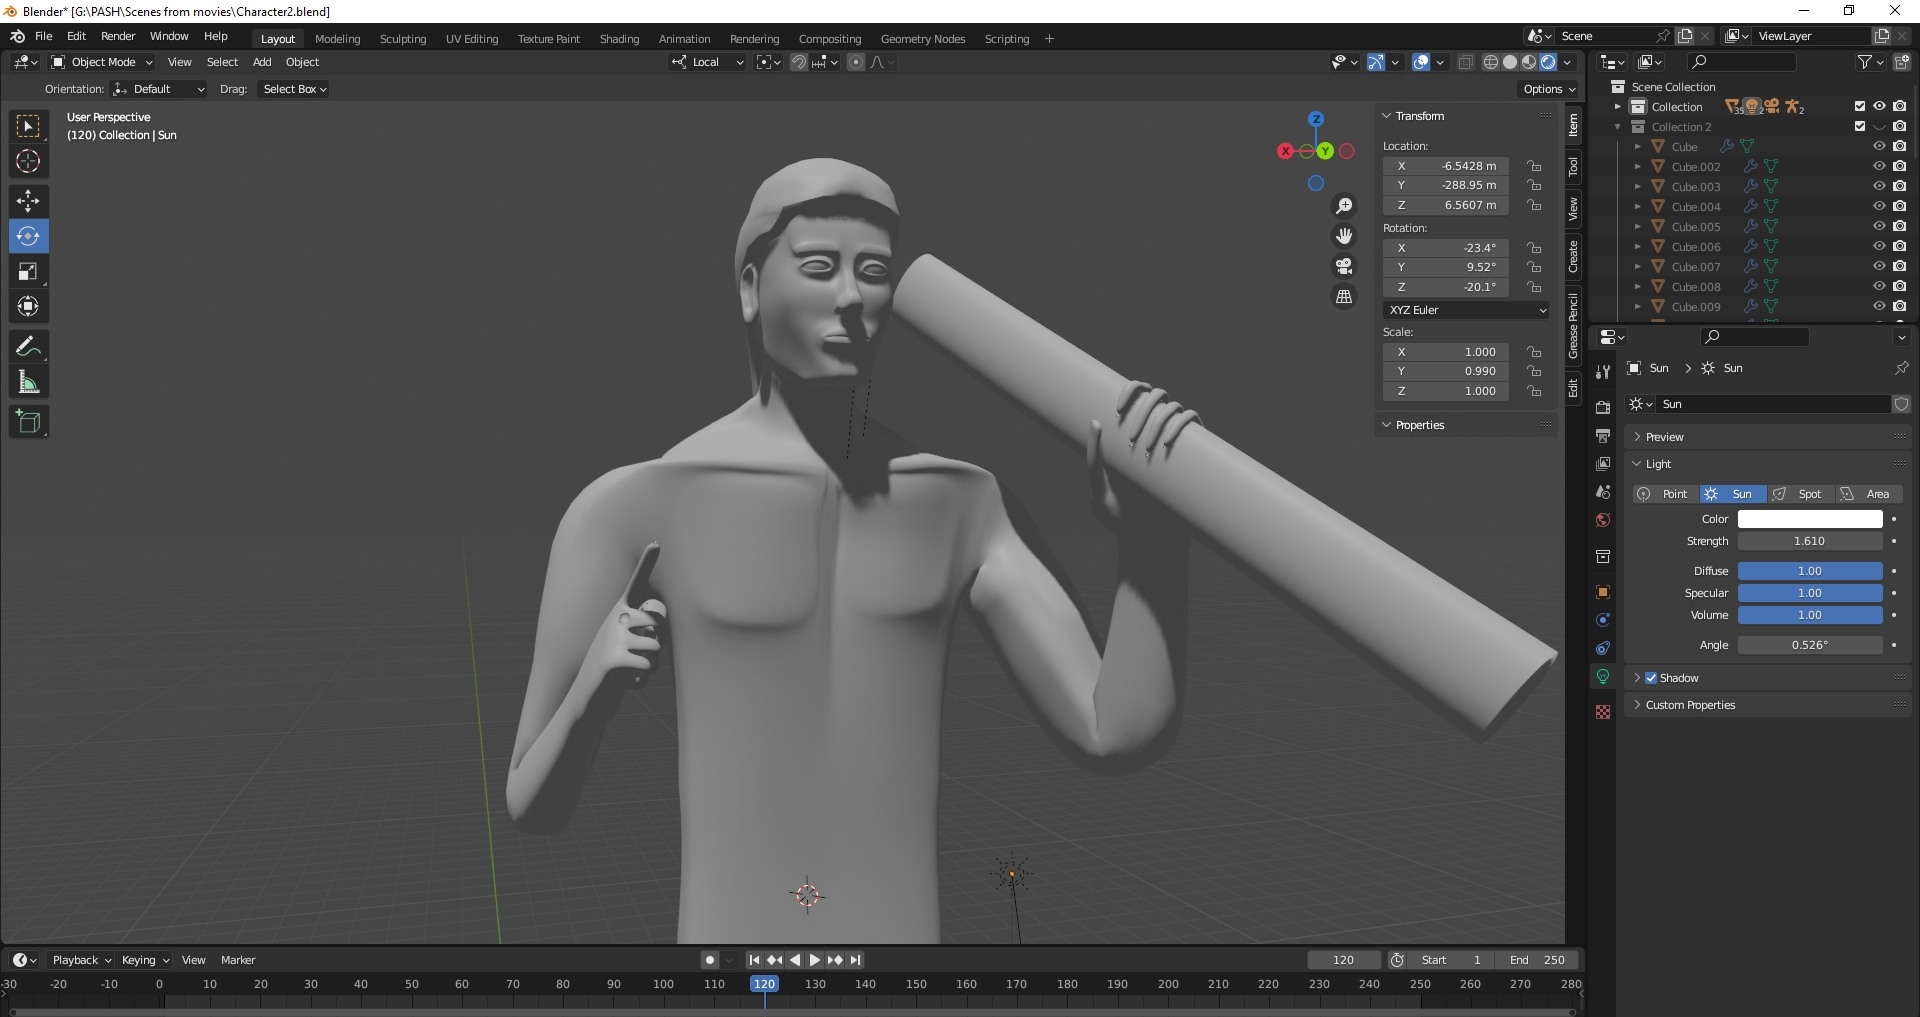Image resolution: width=1920 pixels, height=1017 pixels.
Task: Switch perspective/orthographic grid icon
Action: (x=1344, y=297)
